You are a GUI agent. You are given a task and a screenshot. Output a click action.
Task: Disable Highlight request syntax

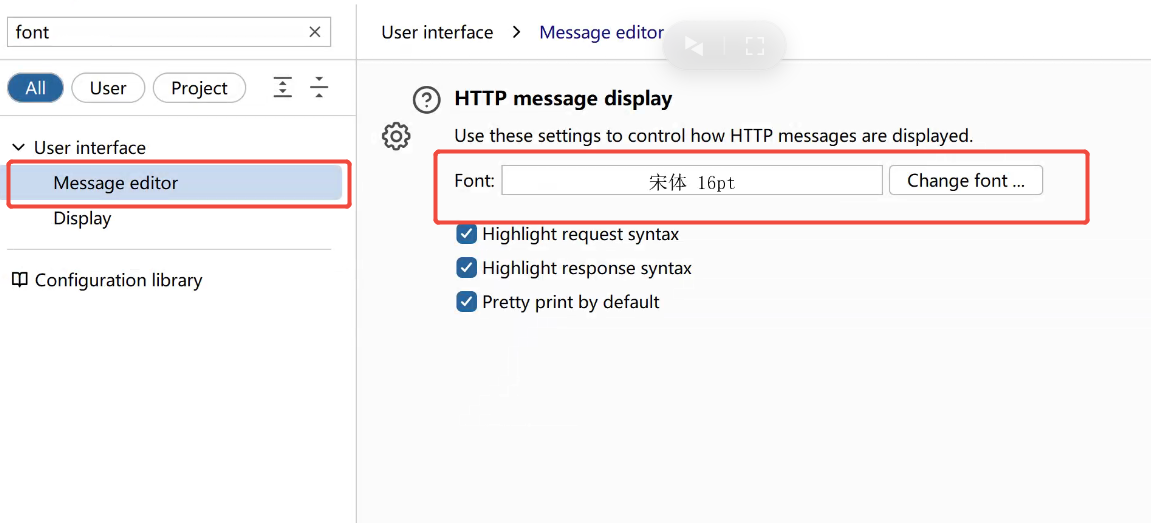(466, 234)
